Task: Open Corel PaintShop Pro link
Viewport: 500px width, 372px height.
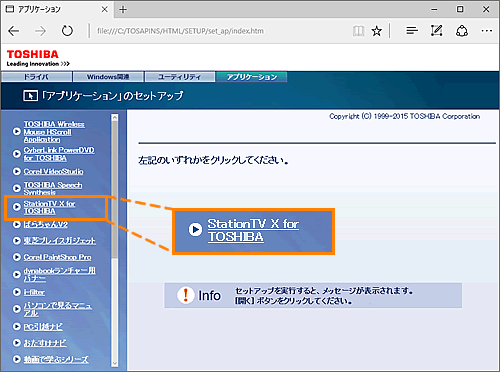Action: tap(57, 257)
